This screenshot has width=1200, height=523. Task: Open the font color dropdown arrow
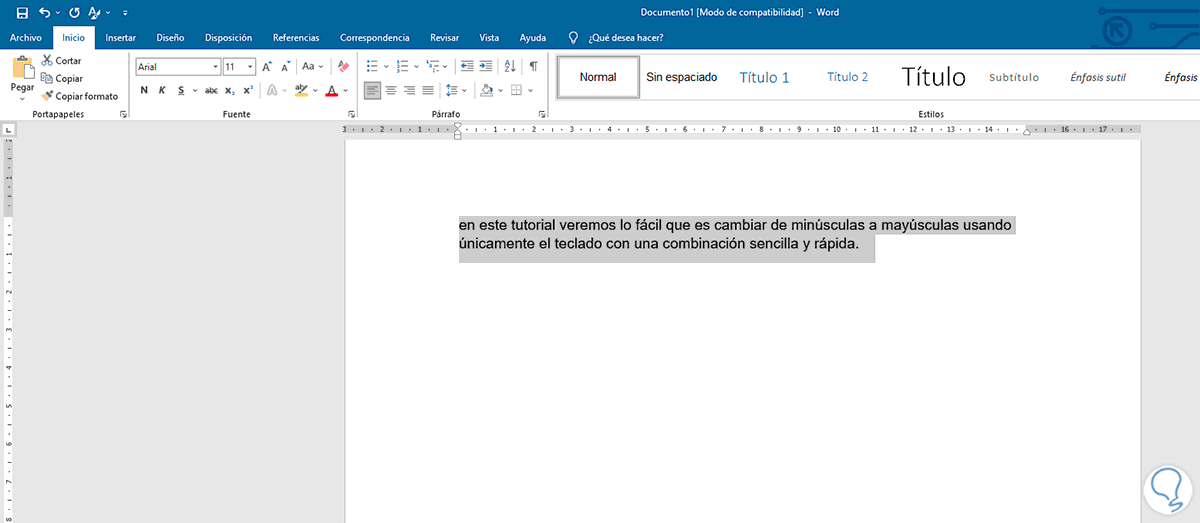click(x=346, y=90)
